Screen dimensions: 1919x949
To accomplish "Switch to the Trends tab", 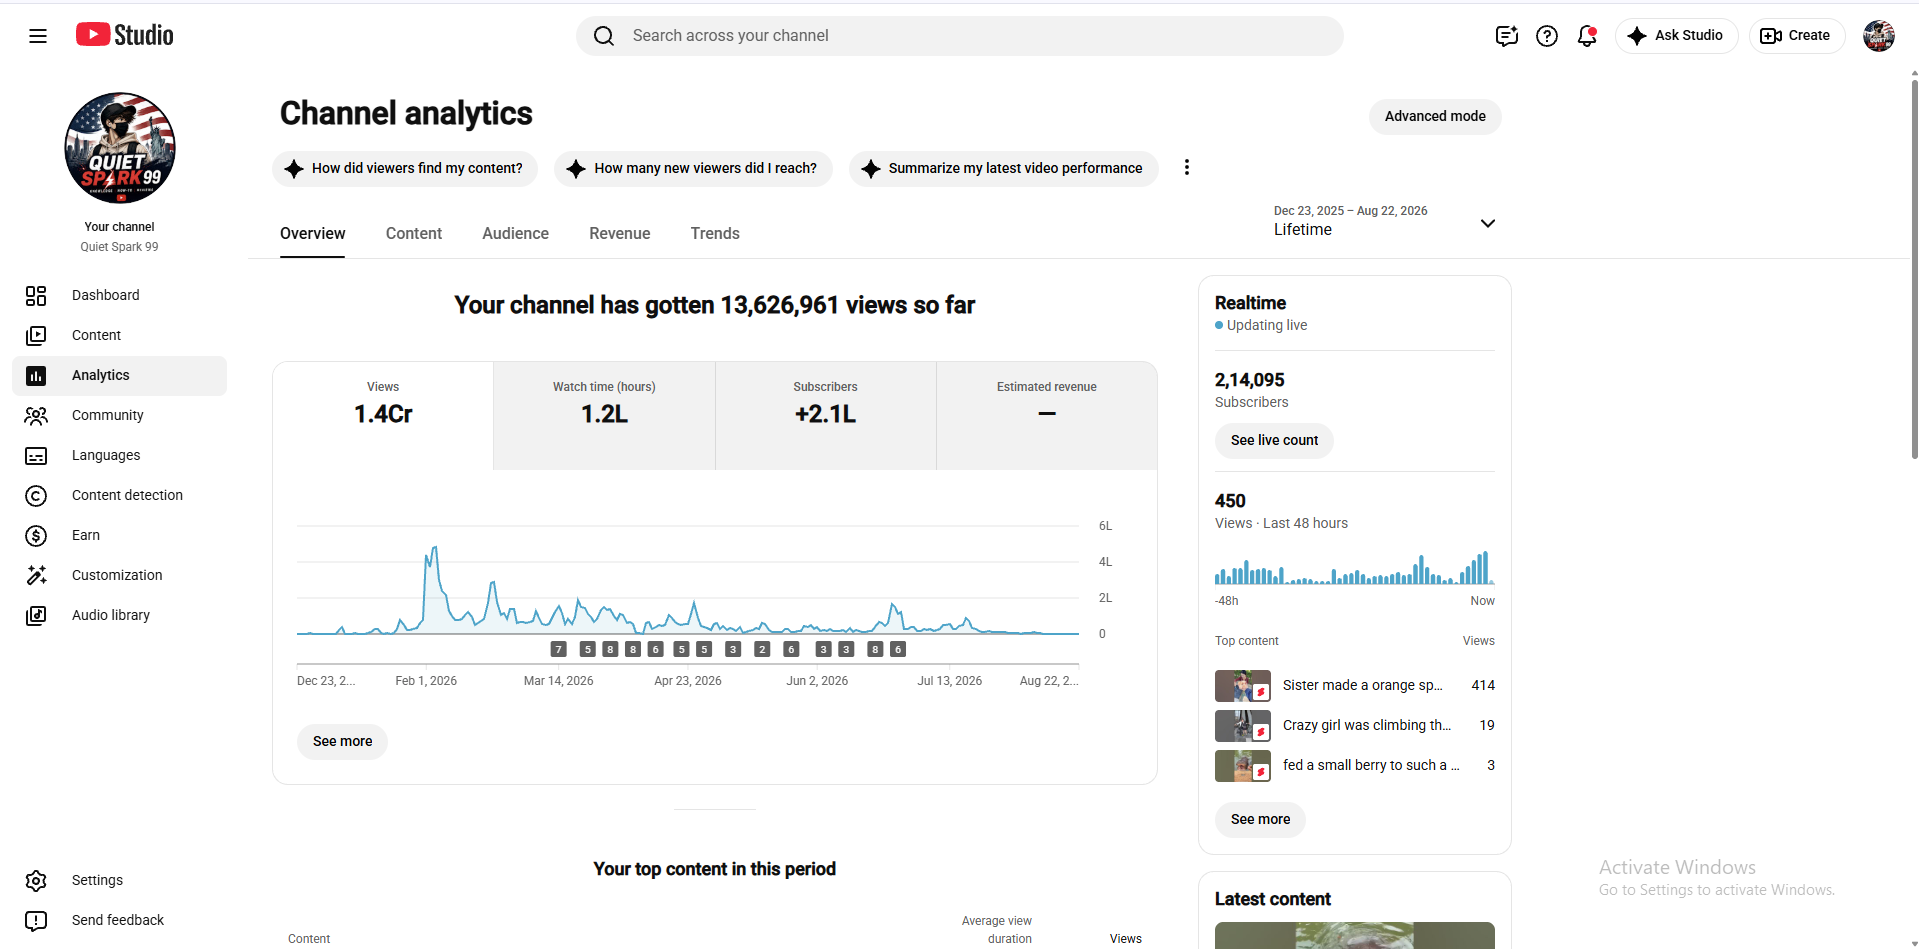I will [x=715, y=233].
